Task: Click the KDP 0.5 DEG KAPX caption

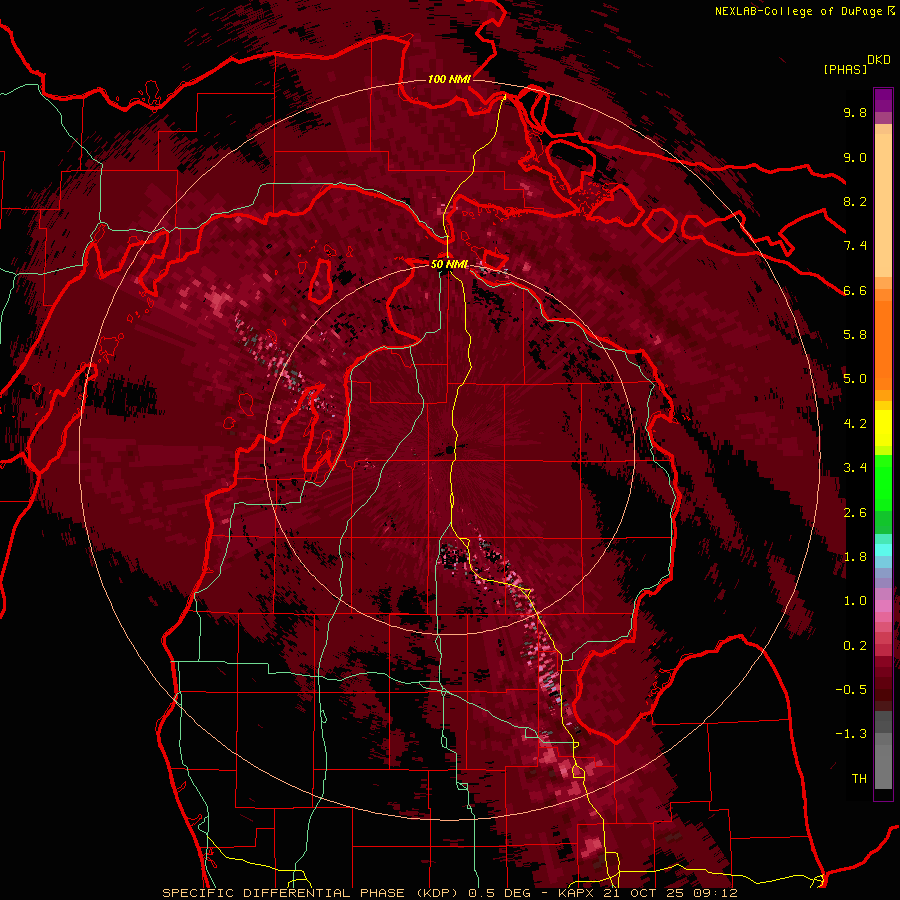Action: coord(450,893)
